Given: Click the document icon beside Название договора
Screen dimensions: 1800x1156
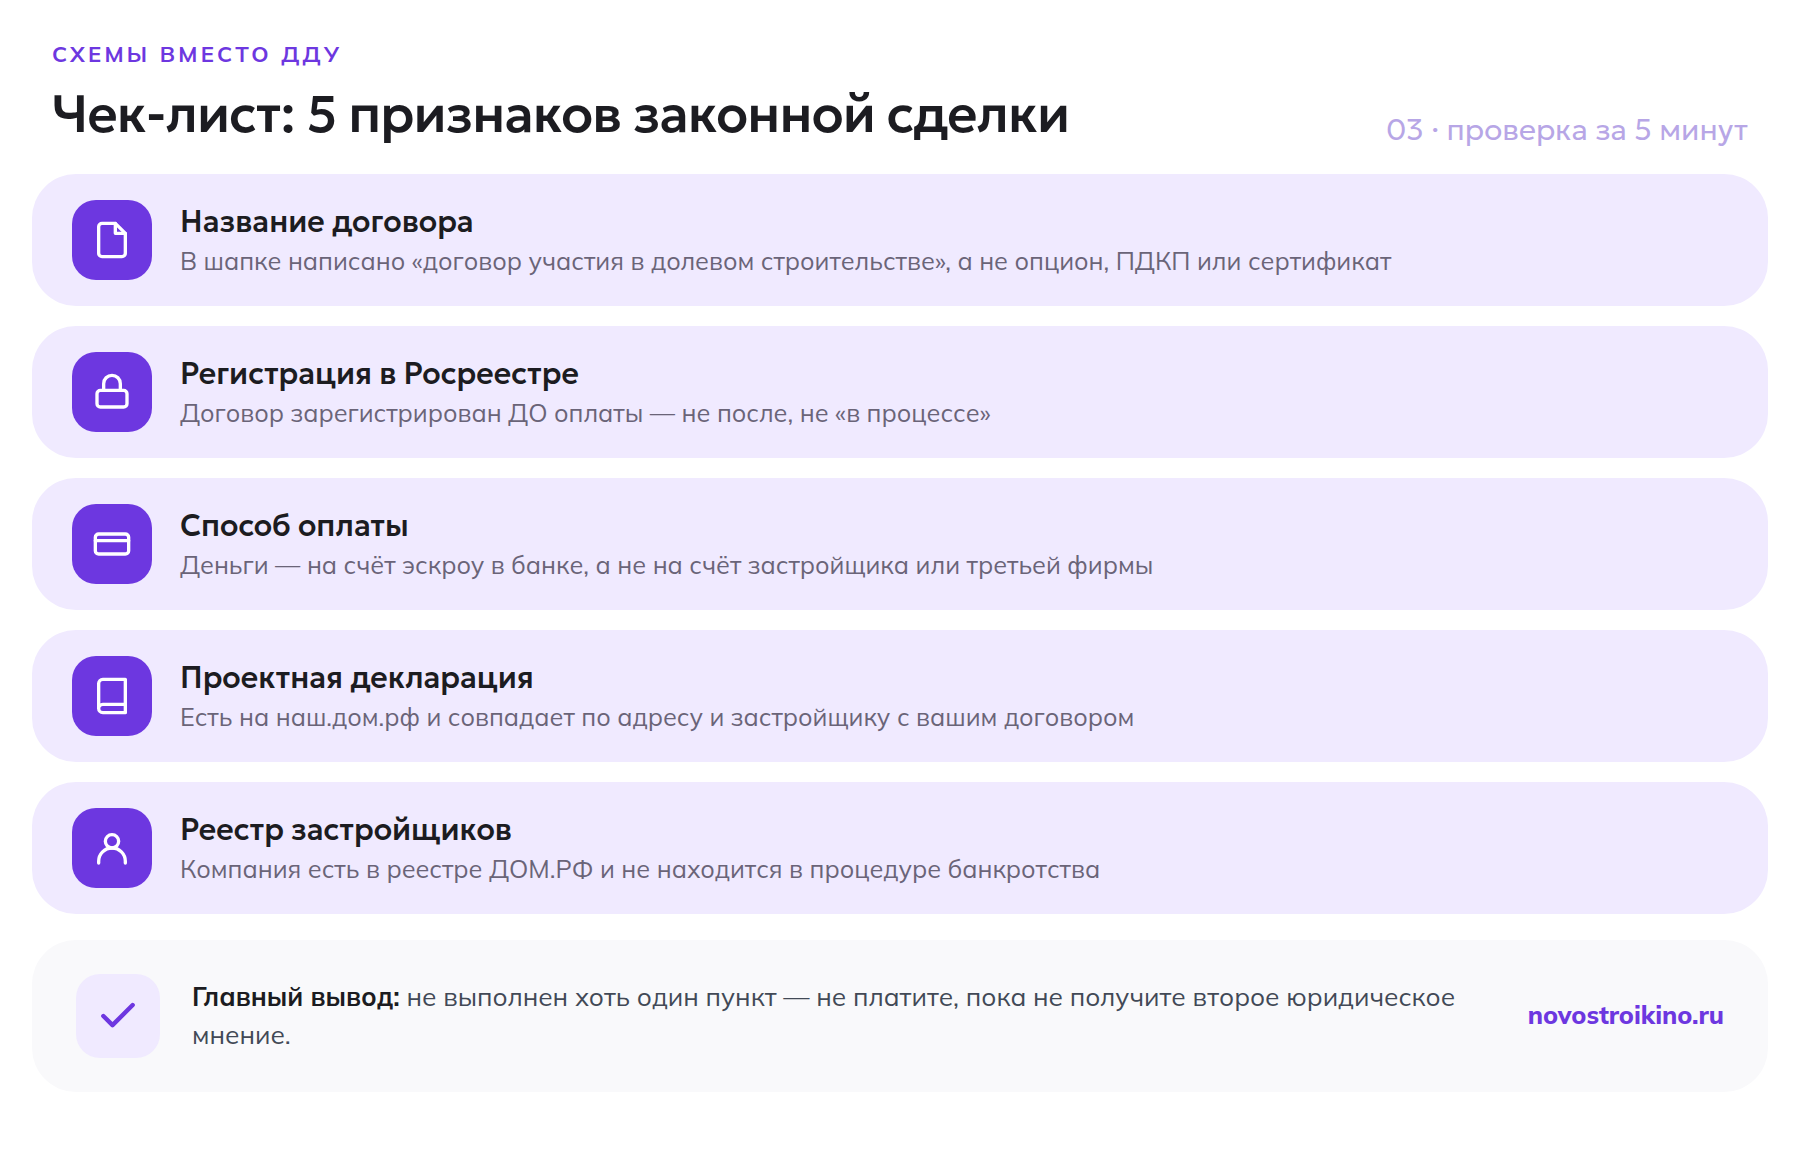Looking at the screenshot, I should coord(112,240).
